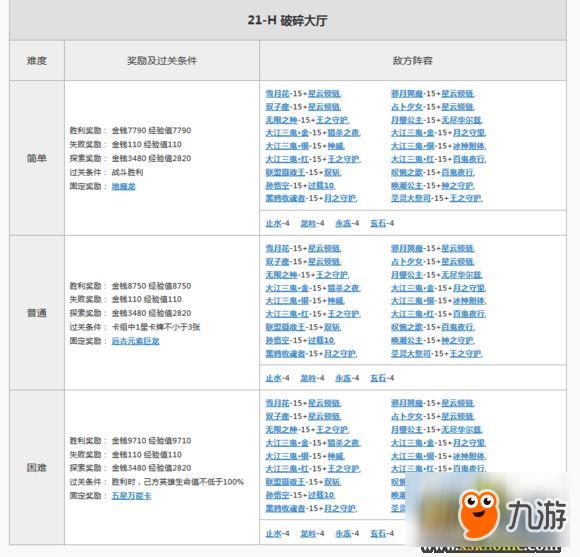Click the text 金钱7790 经验值7790
Image resolution: width=580 pixels, height=557 pixels.
click(151, 131)
